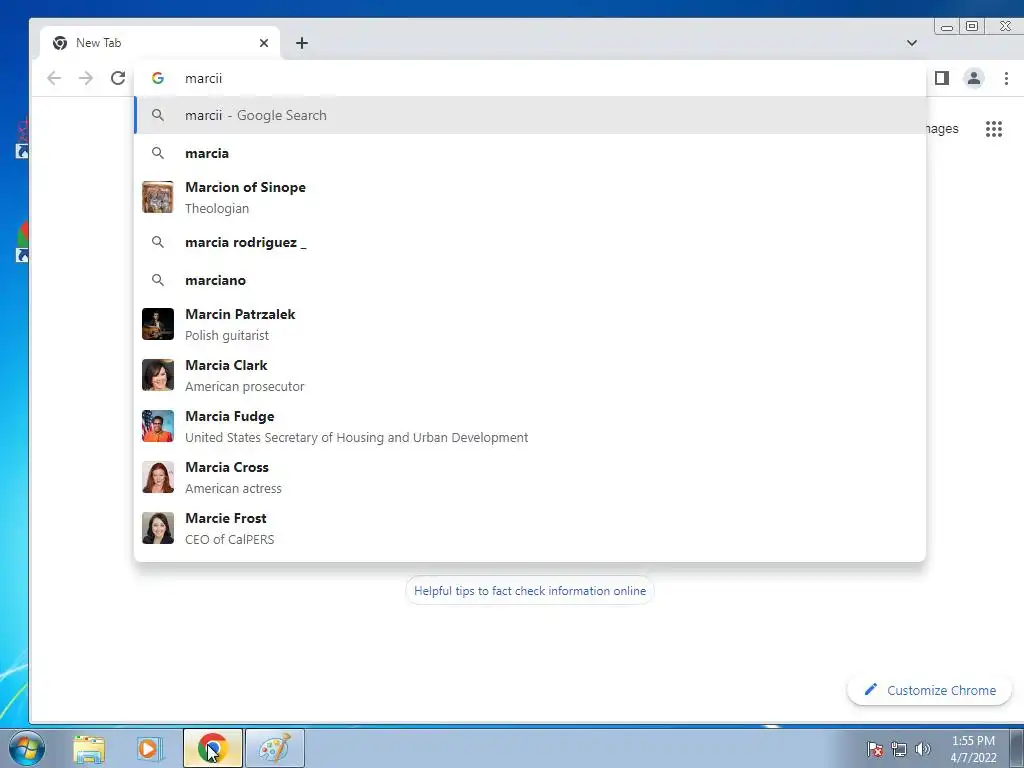Reload the current page
This screenshot has width=1024, height=768.
click(118, 78)
